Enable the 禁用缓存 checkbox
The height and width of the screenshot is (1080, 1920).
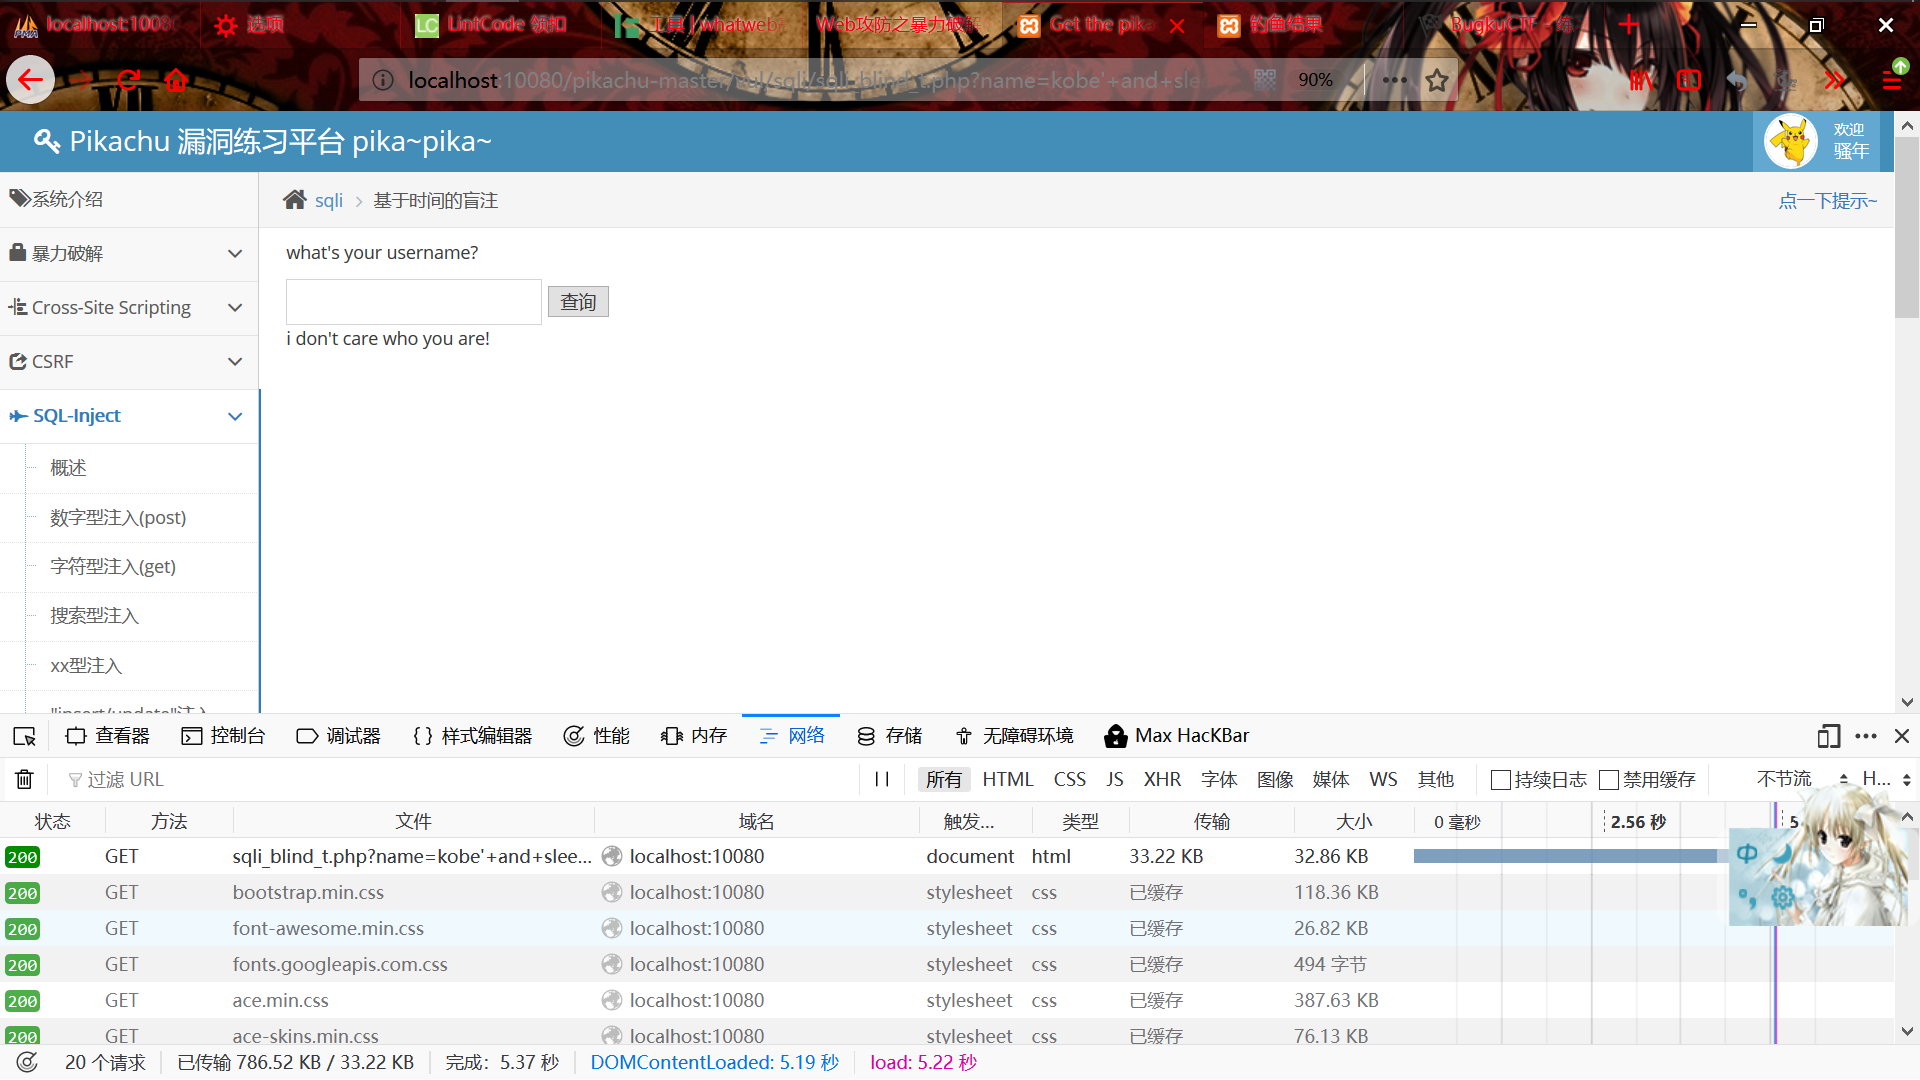coord(1609,780)
